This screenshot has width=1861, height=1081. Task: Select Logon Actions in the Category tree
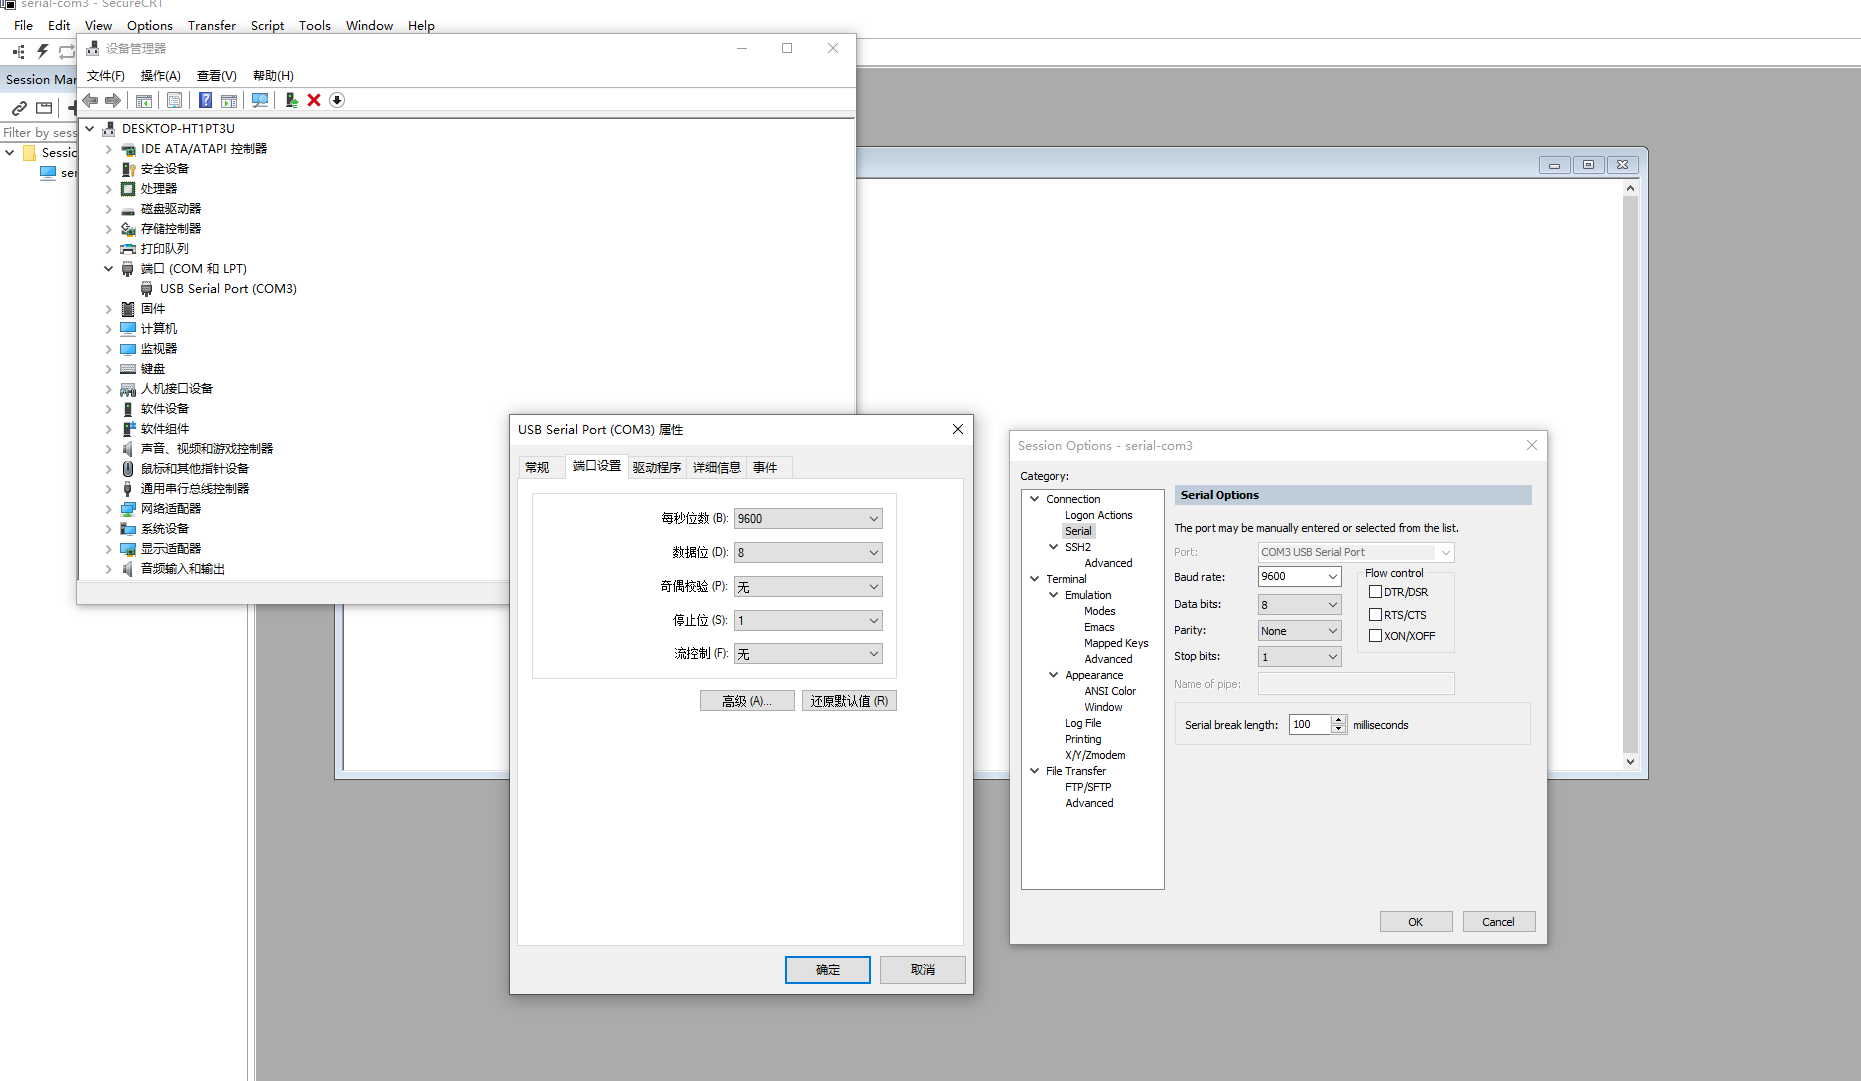[x=1099, y=516]
